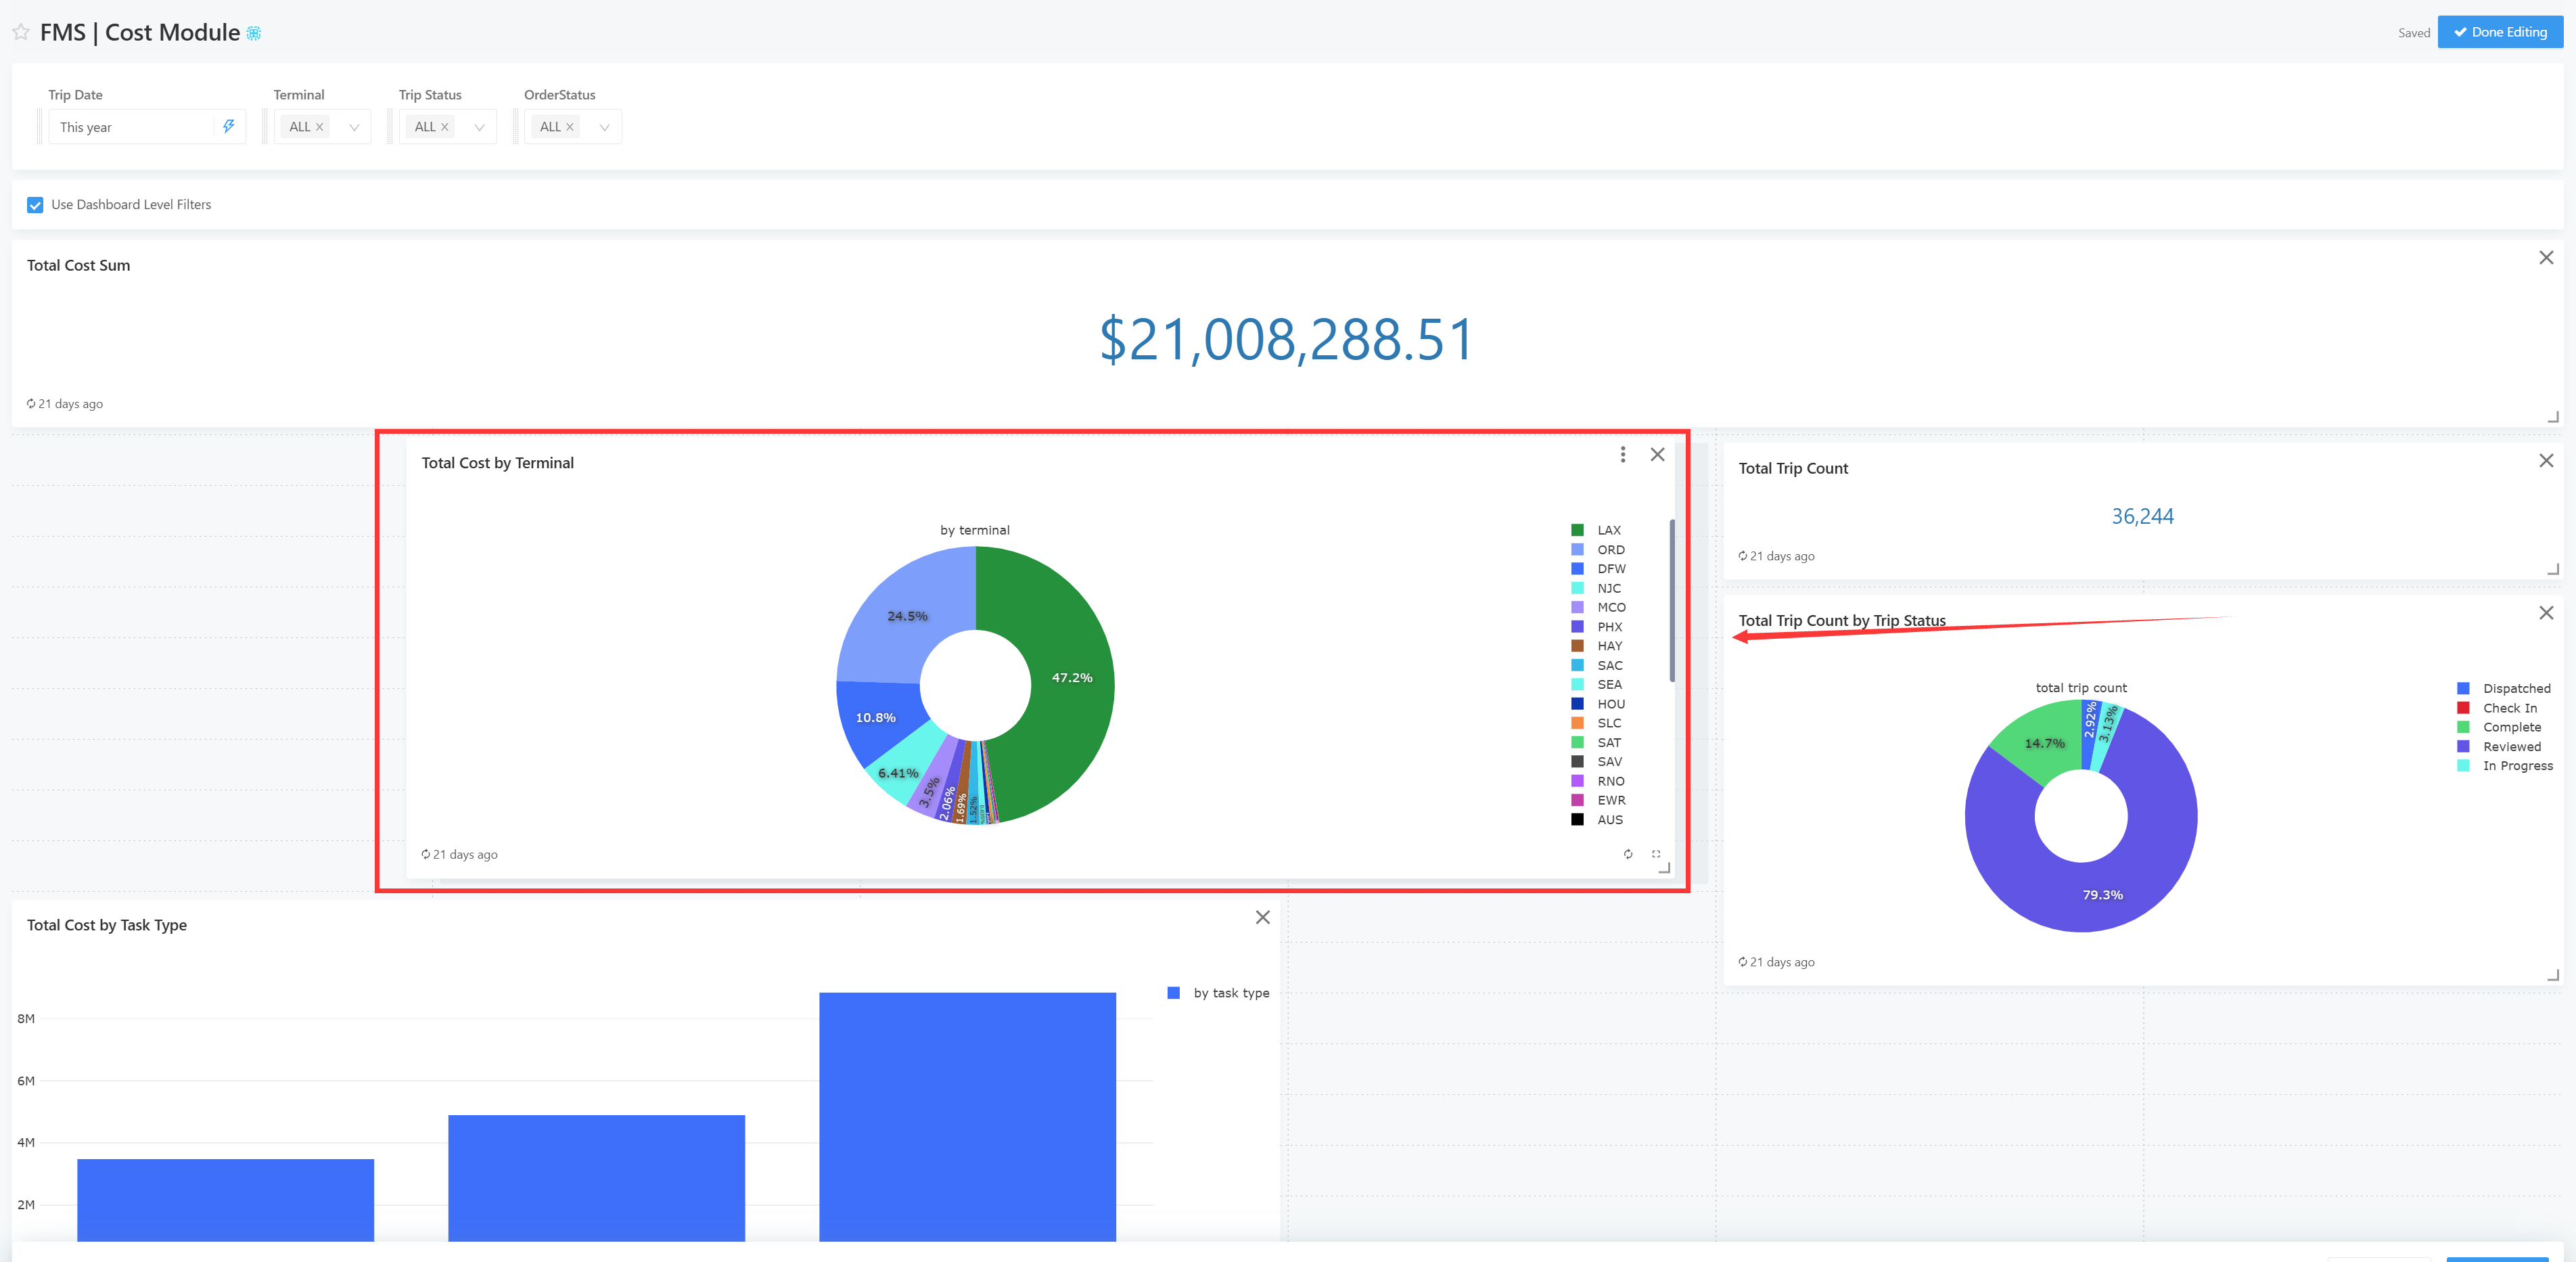
Task: Remove the Total Cost by Task Type widget
Action: coord(1263,918)
